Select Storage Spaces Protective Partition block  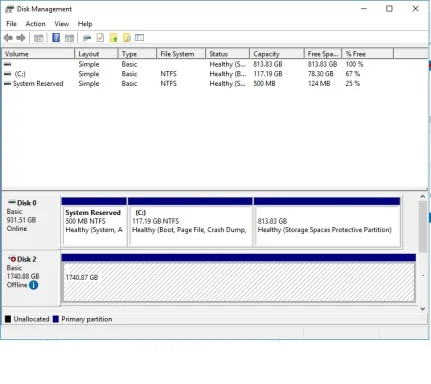coord(327,222)
